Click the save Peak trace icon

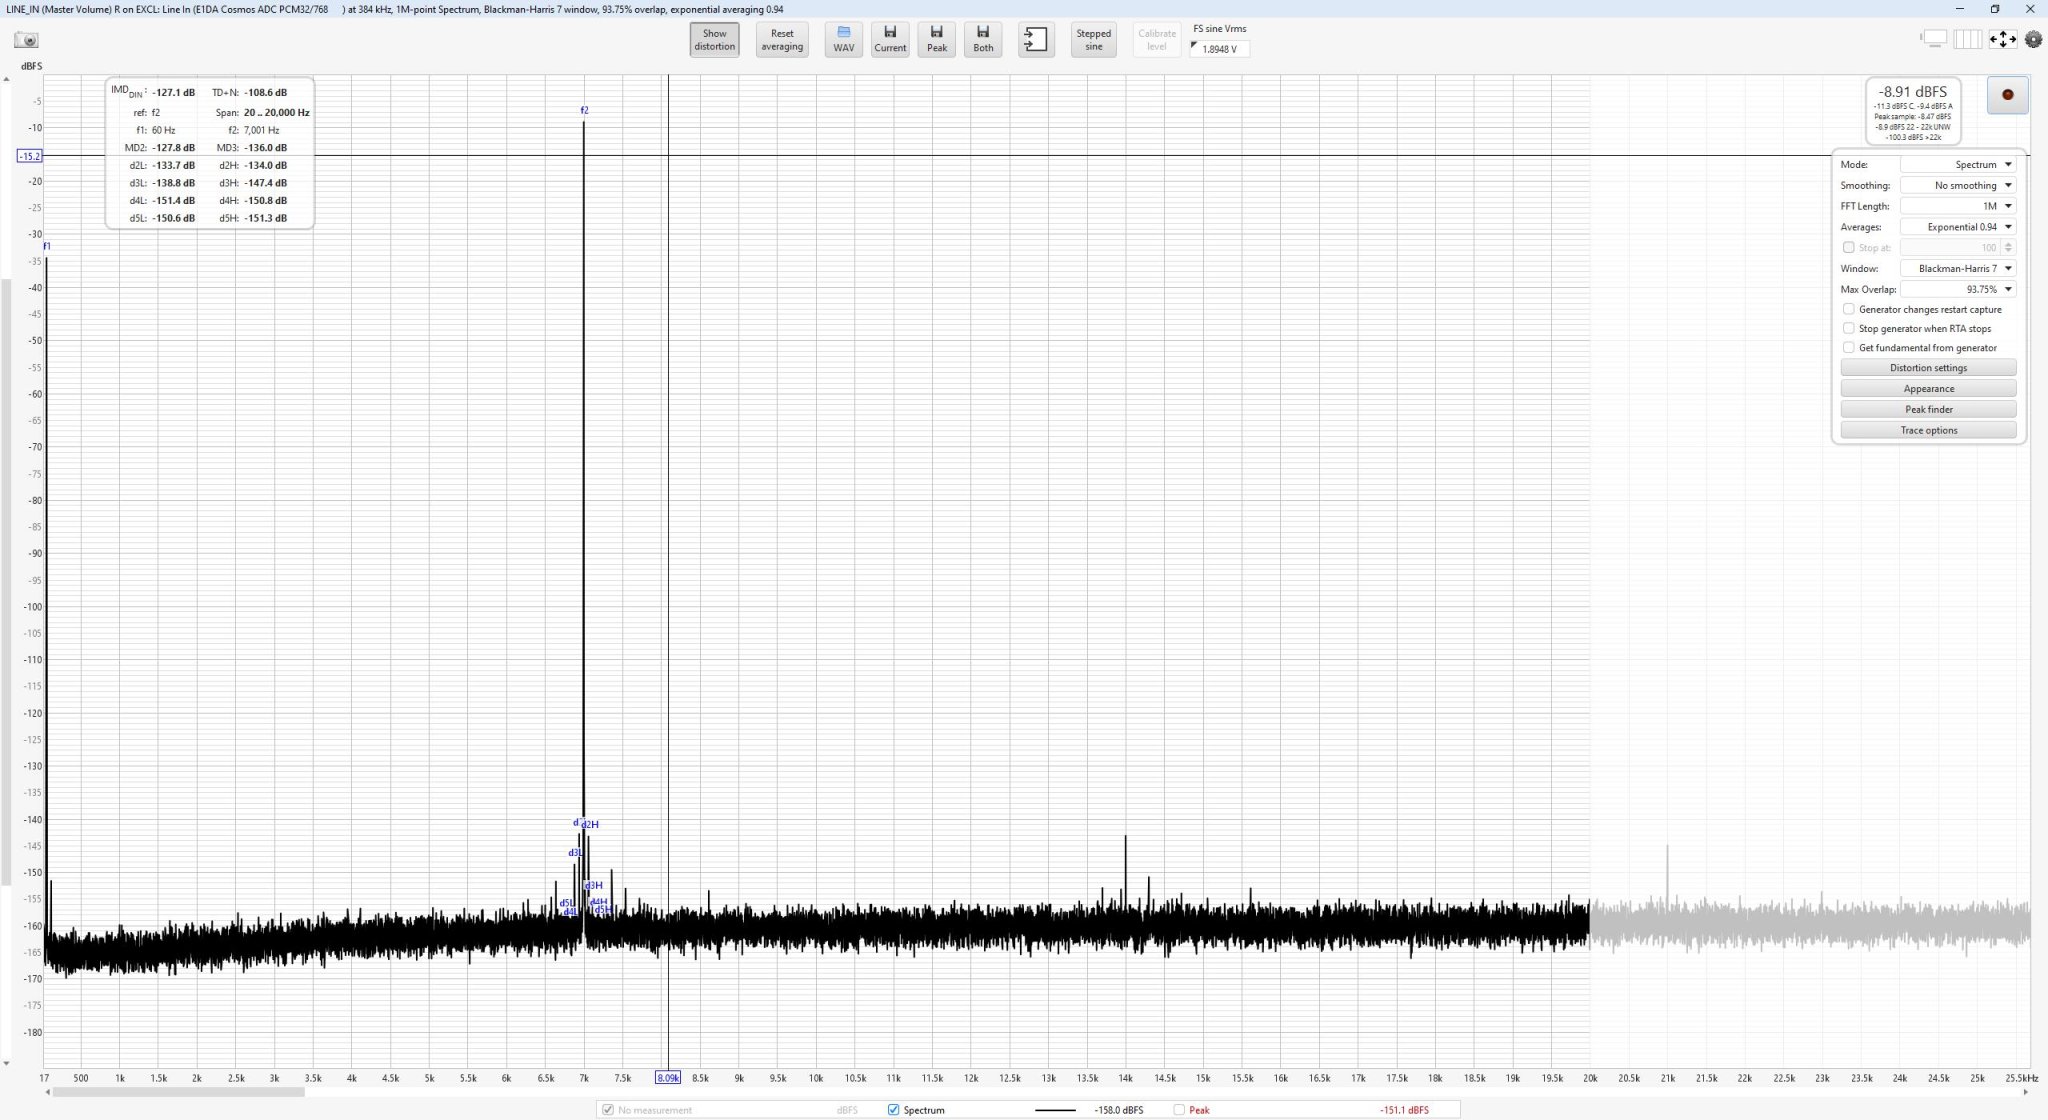(937, 40)
